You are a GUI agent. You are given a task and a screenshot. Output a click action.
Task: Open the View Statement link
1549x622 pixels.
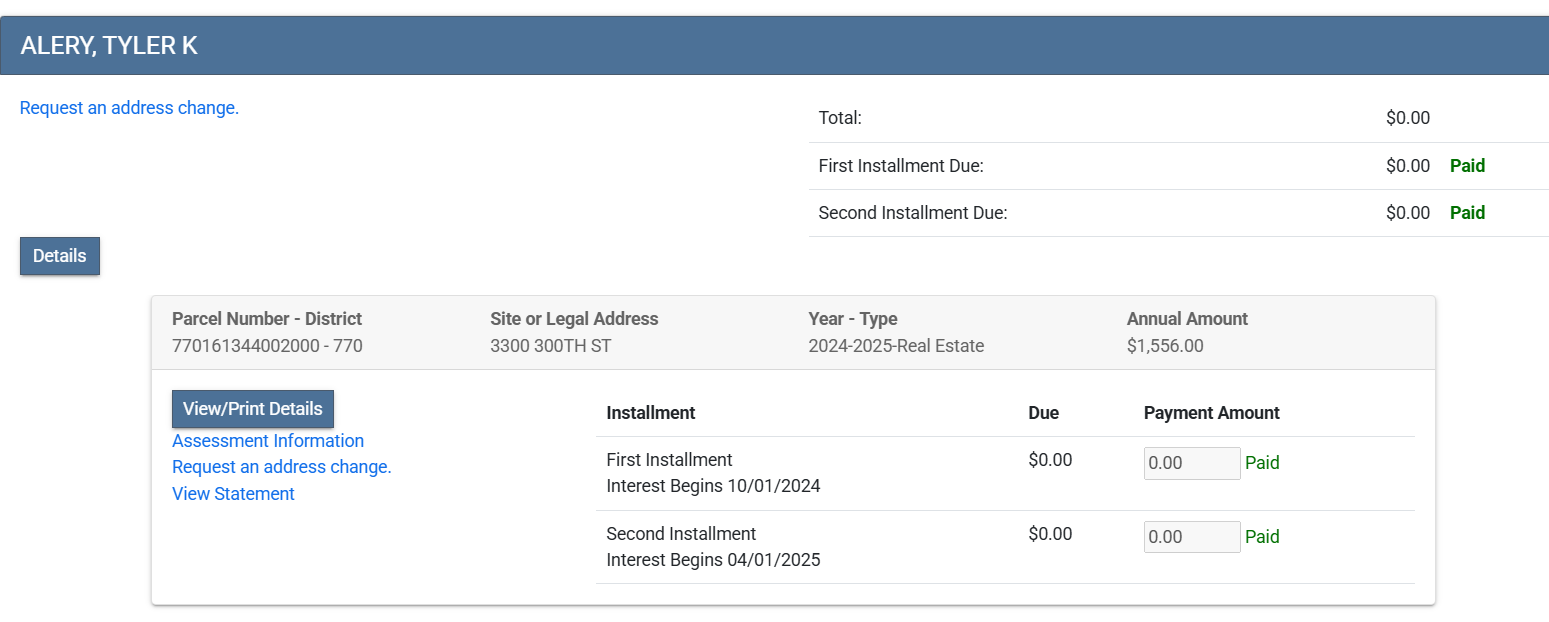(233, 494)
